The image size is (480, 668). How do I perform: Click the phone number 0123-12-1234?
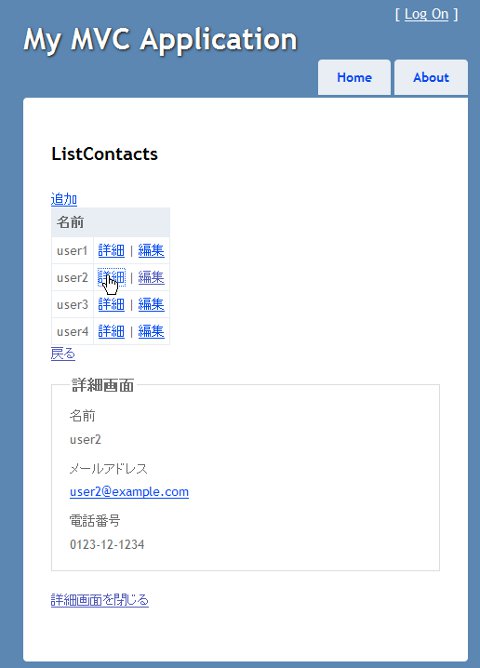click(x=107, y=544)
